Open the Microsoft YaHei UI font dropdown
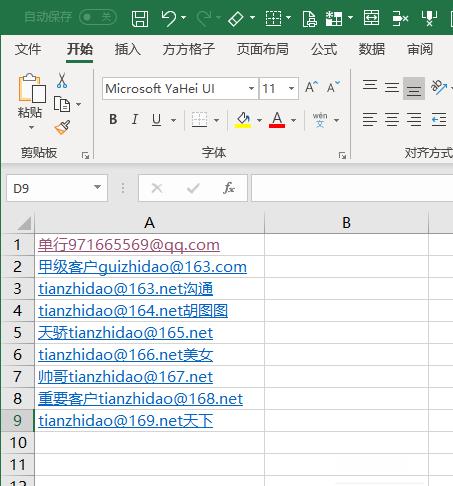Image resolution: width=453 pixels, height=486 pixels. (251, 89)
